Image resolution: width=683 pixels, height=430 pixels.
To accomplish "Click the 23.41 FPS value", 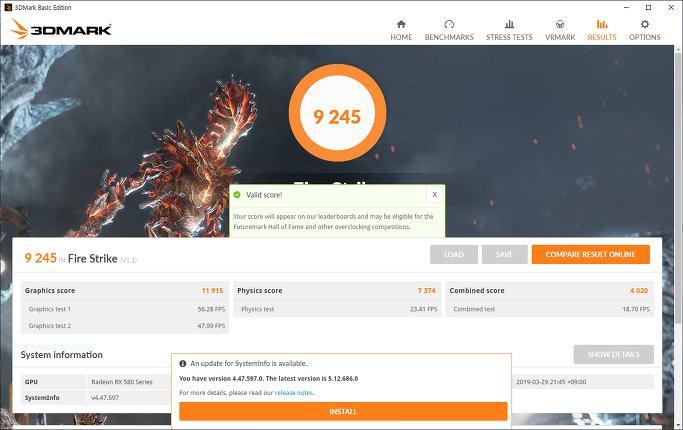I will [423, 309].
